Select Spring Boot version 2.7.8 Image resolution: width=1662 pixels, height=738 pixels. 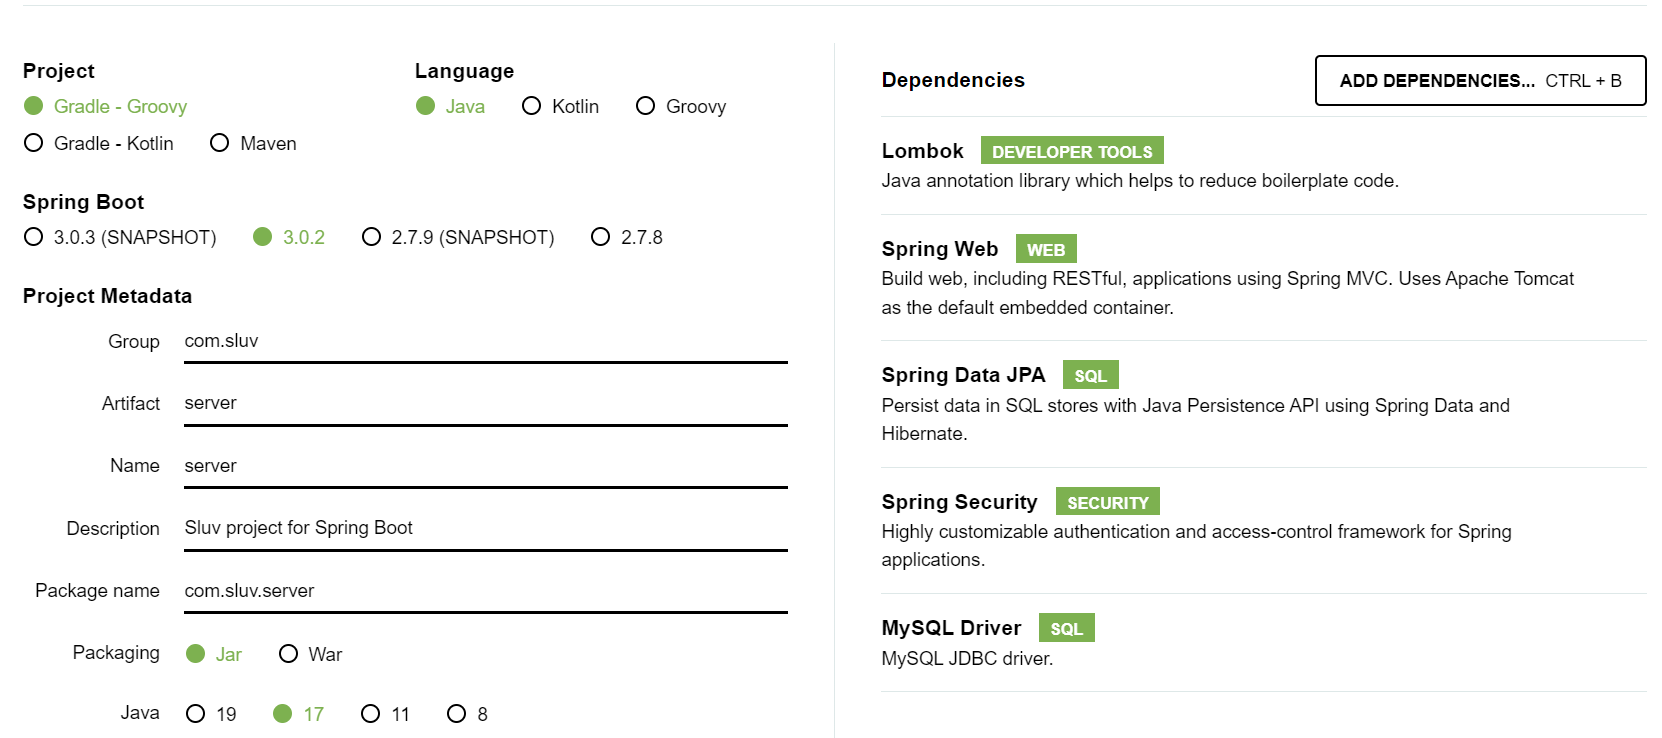(600, 237)
